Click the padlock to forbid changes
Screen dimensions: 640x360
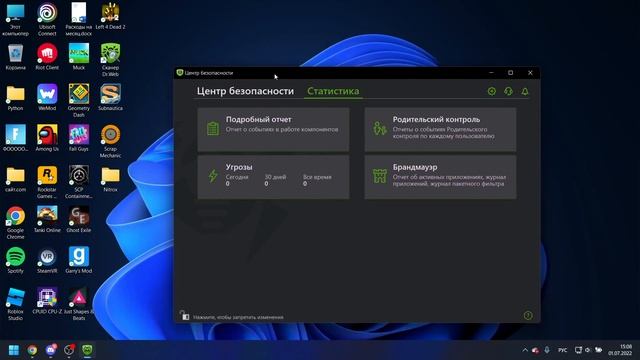pos(184,315)
